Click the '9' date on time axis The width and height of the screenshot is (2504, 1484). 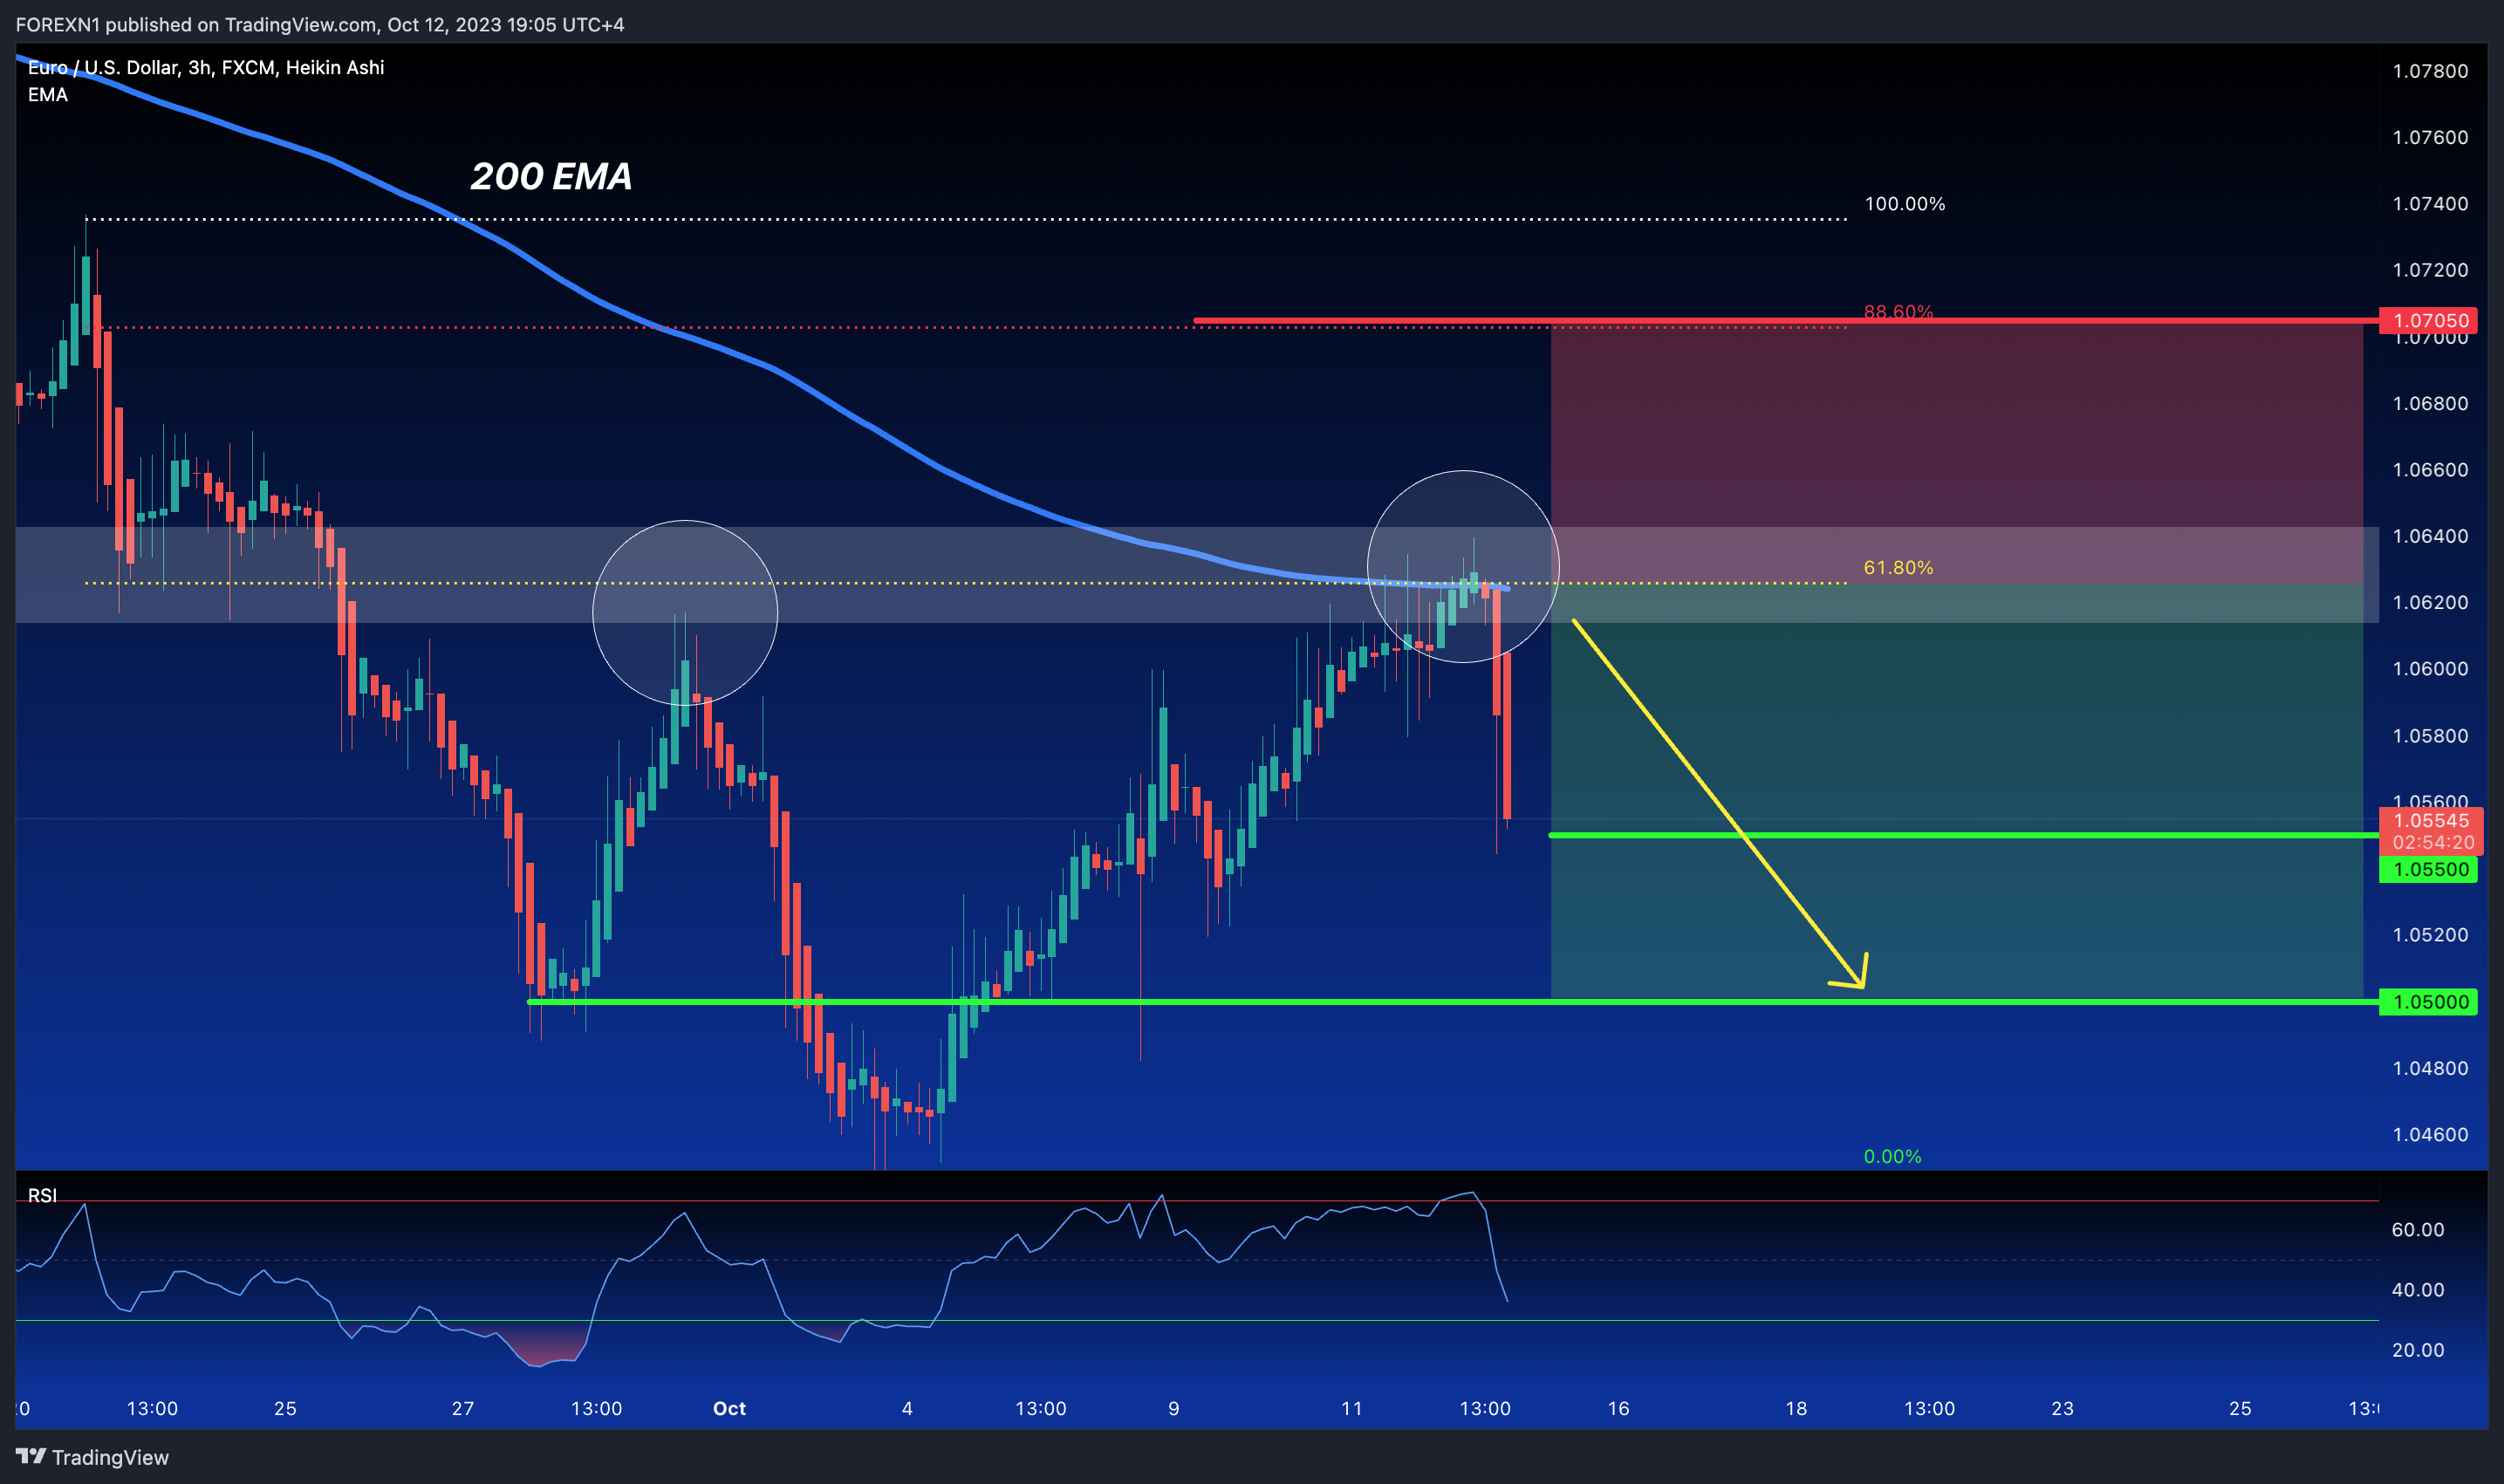coord(1174,1409)
